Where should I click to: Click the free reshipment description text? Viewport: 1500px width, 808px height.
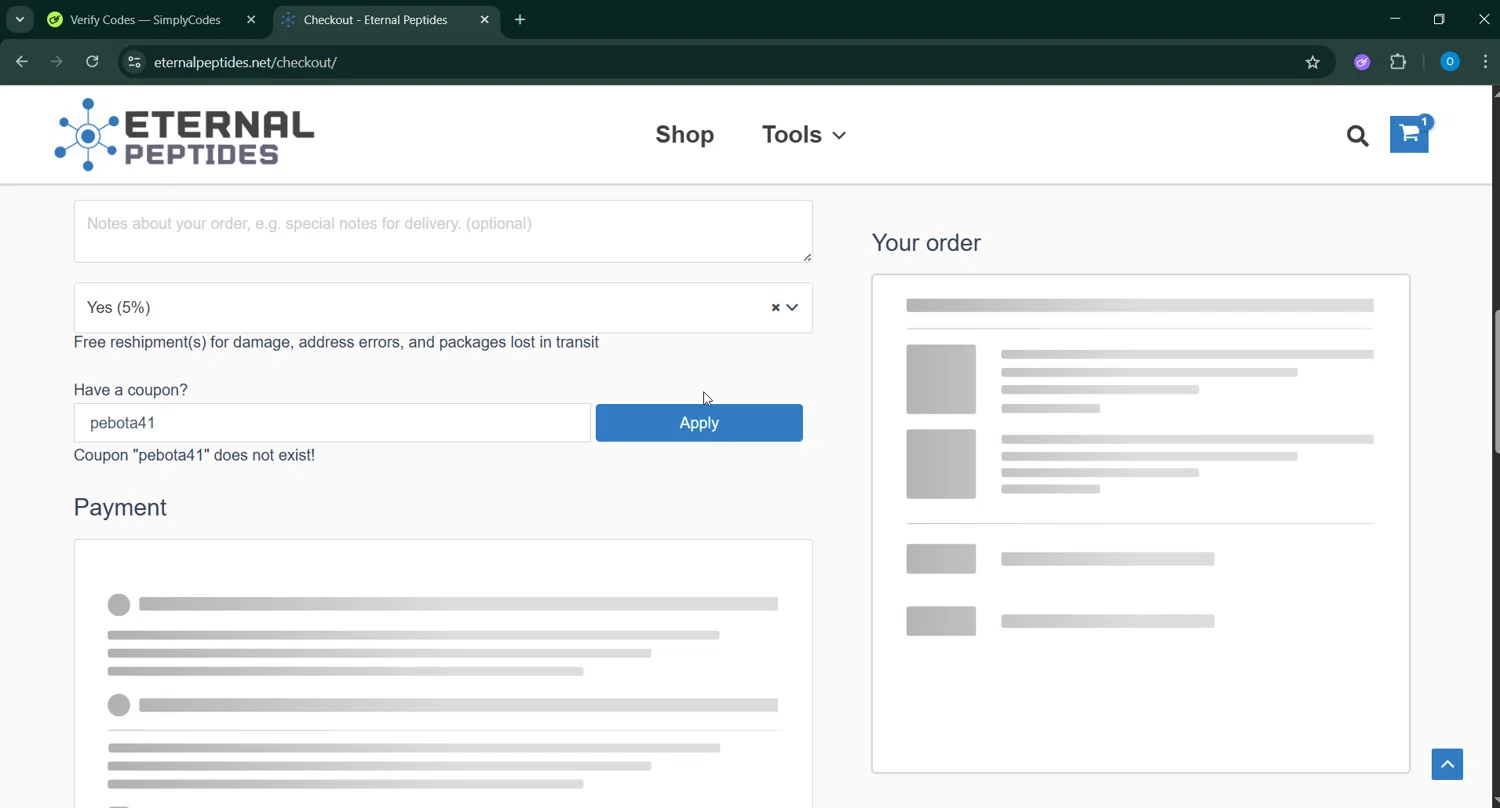click(x=336, y=342)
